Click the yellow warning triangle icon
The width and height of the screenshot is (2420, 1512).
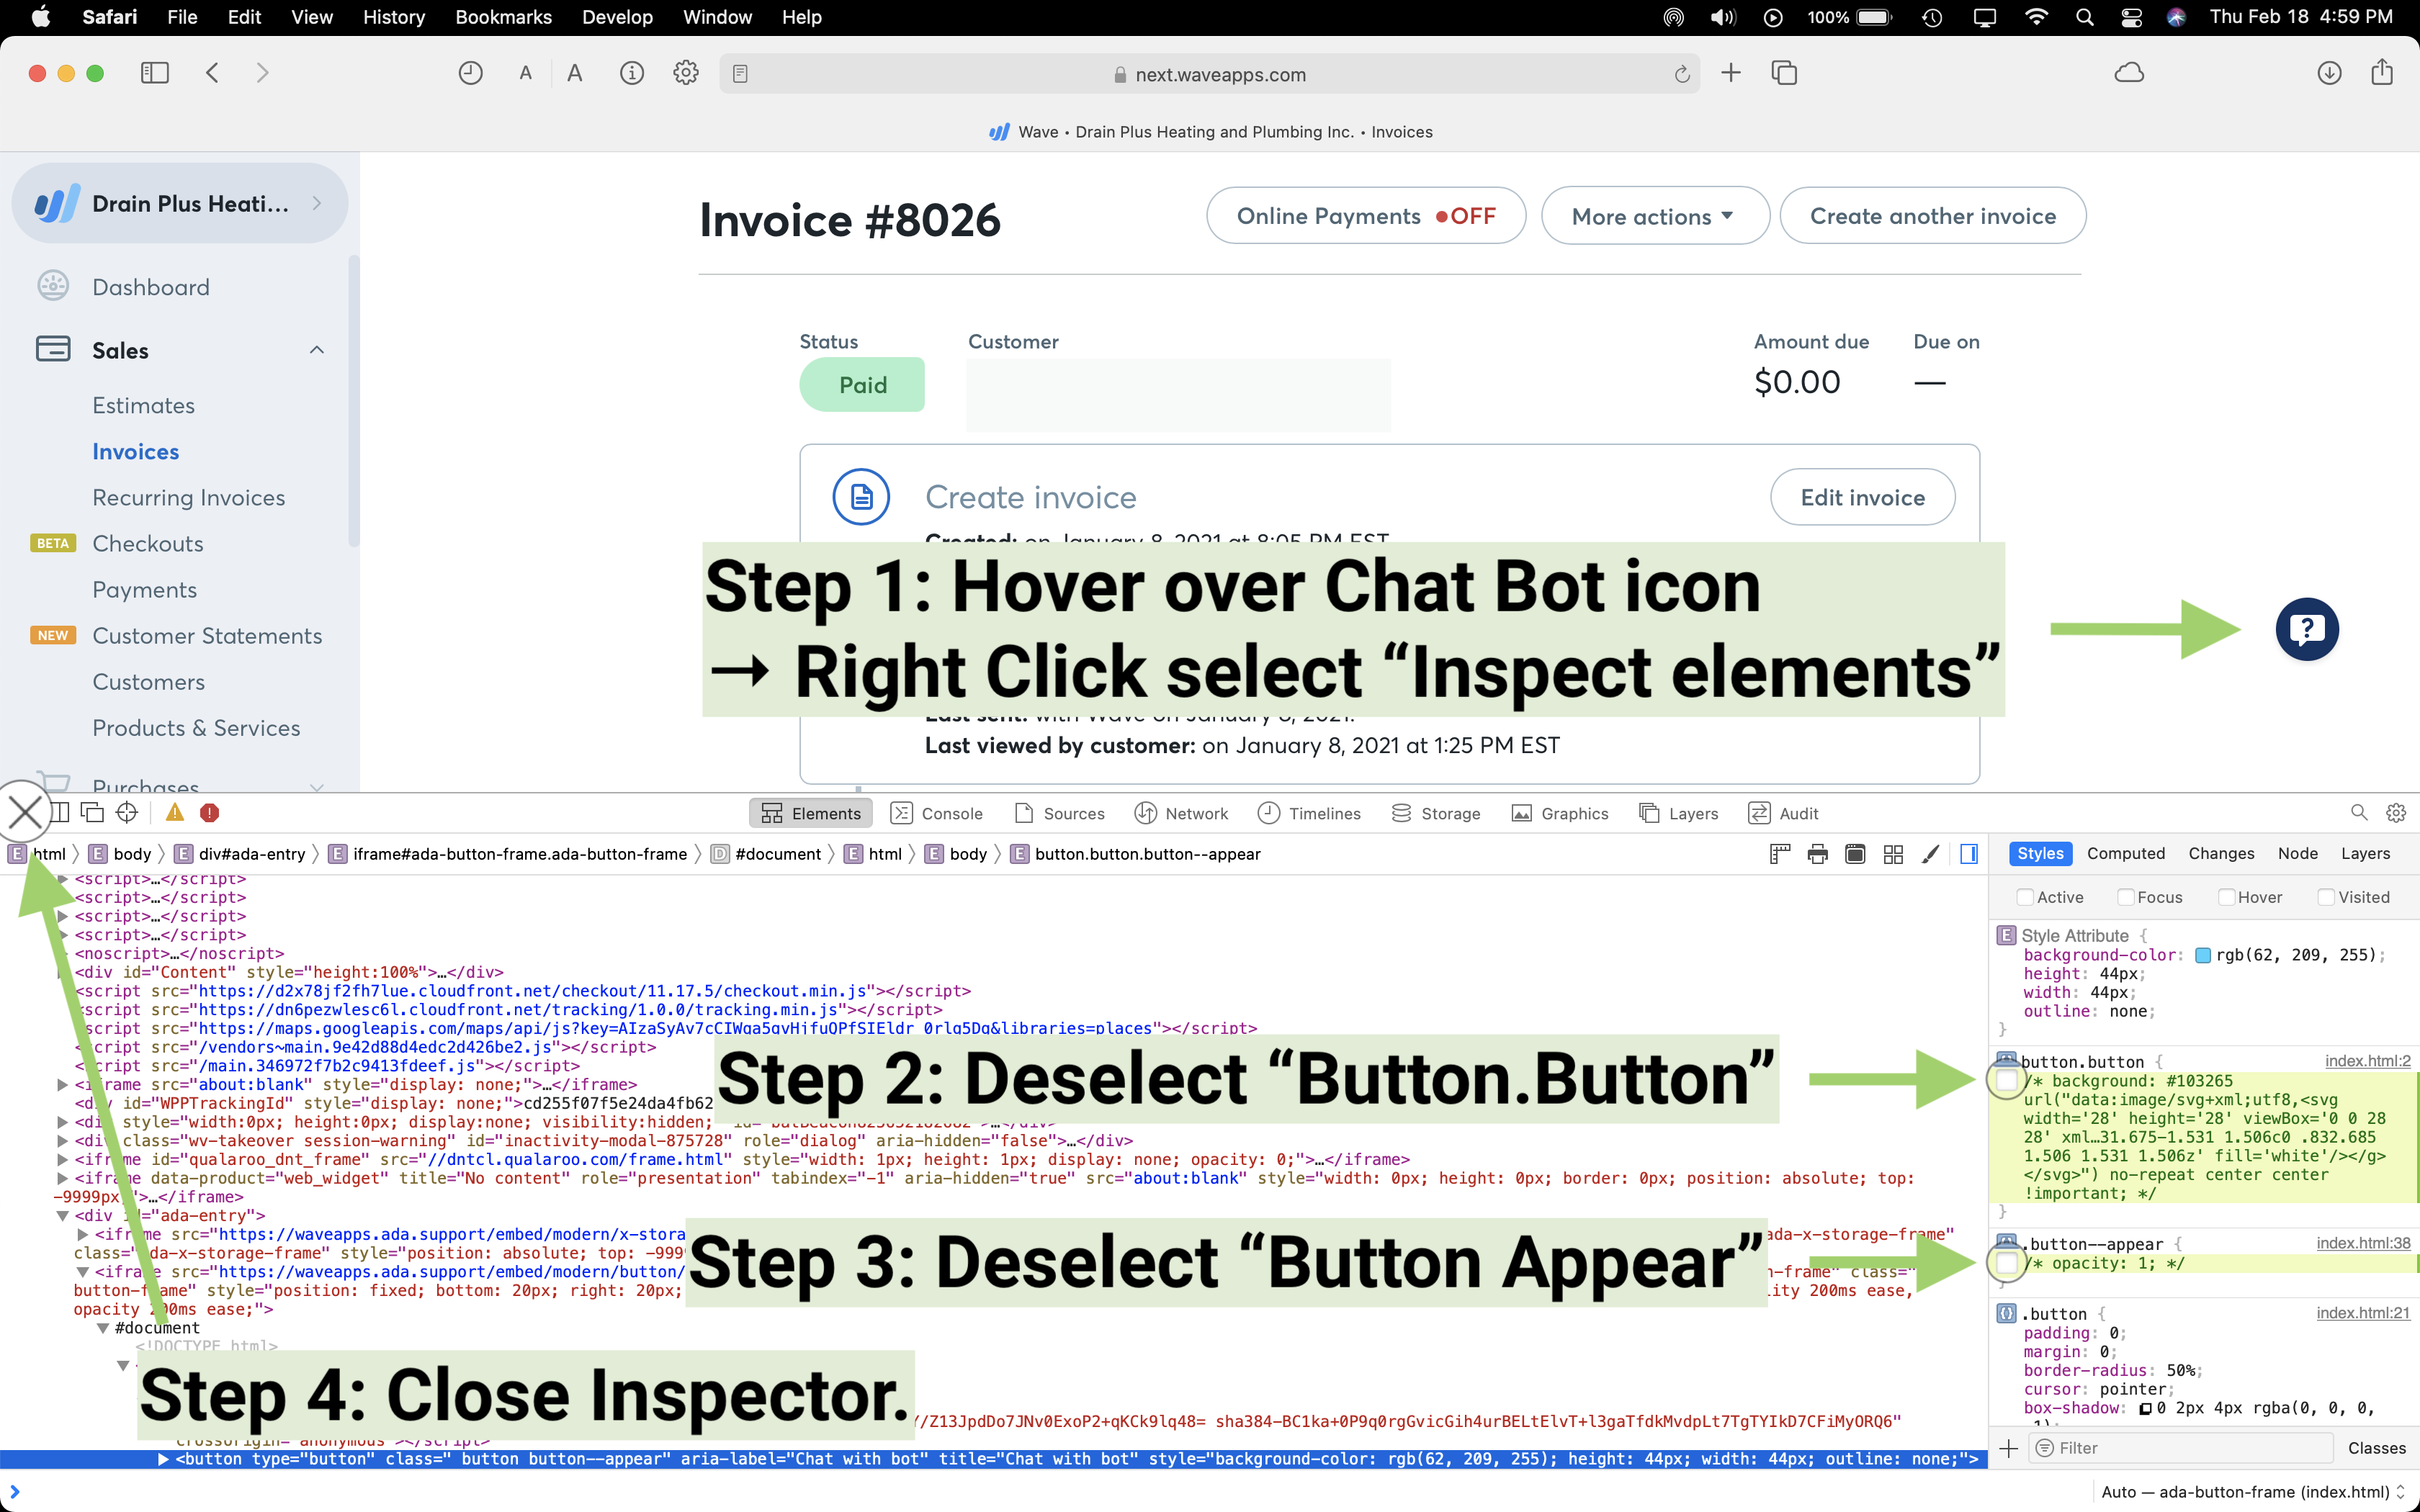(x=175, y=813)
